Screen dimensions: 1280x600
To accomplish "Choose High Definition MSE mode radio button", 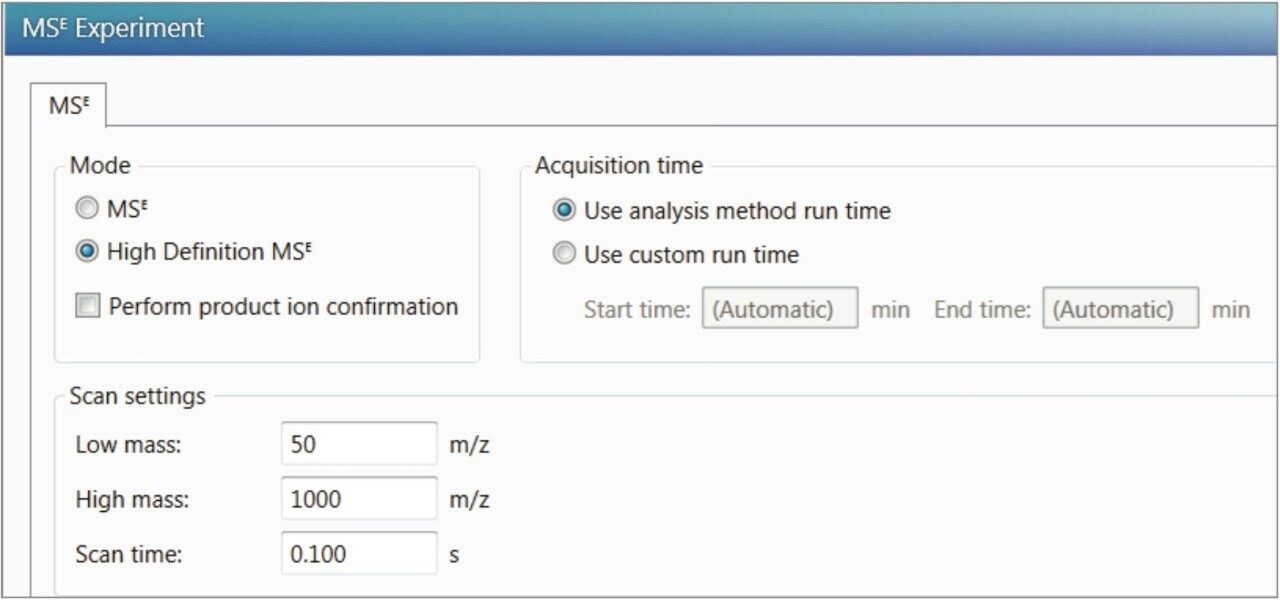I will tap(88, 253).
